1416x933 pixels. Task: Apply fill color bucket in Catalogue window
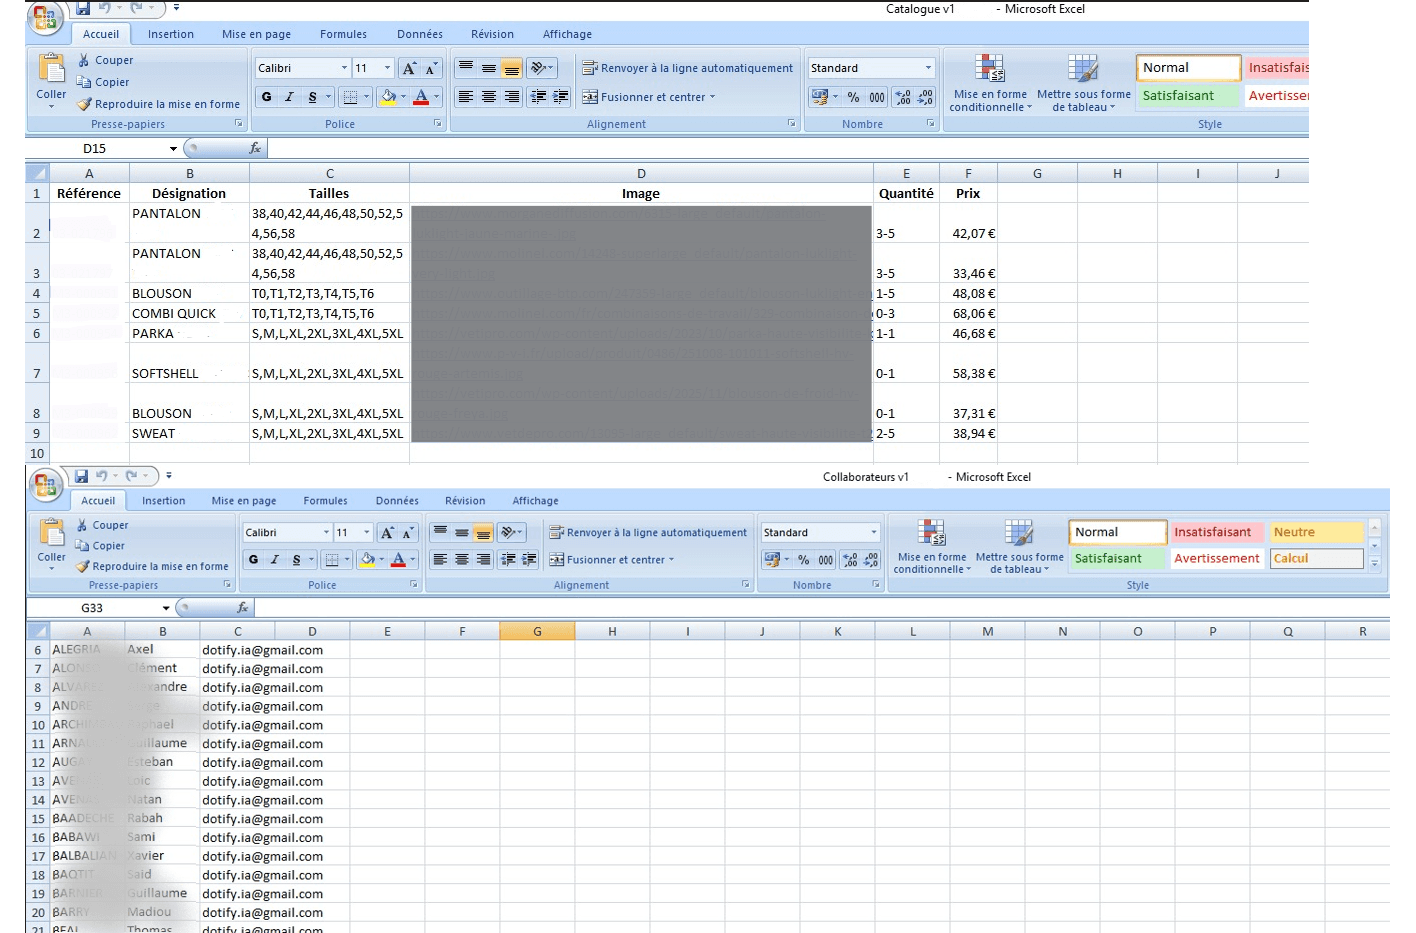388,97
